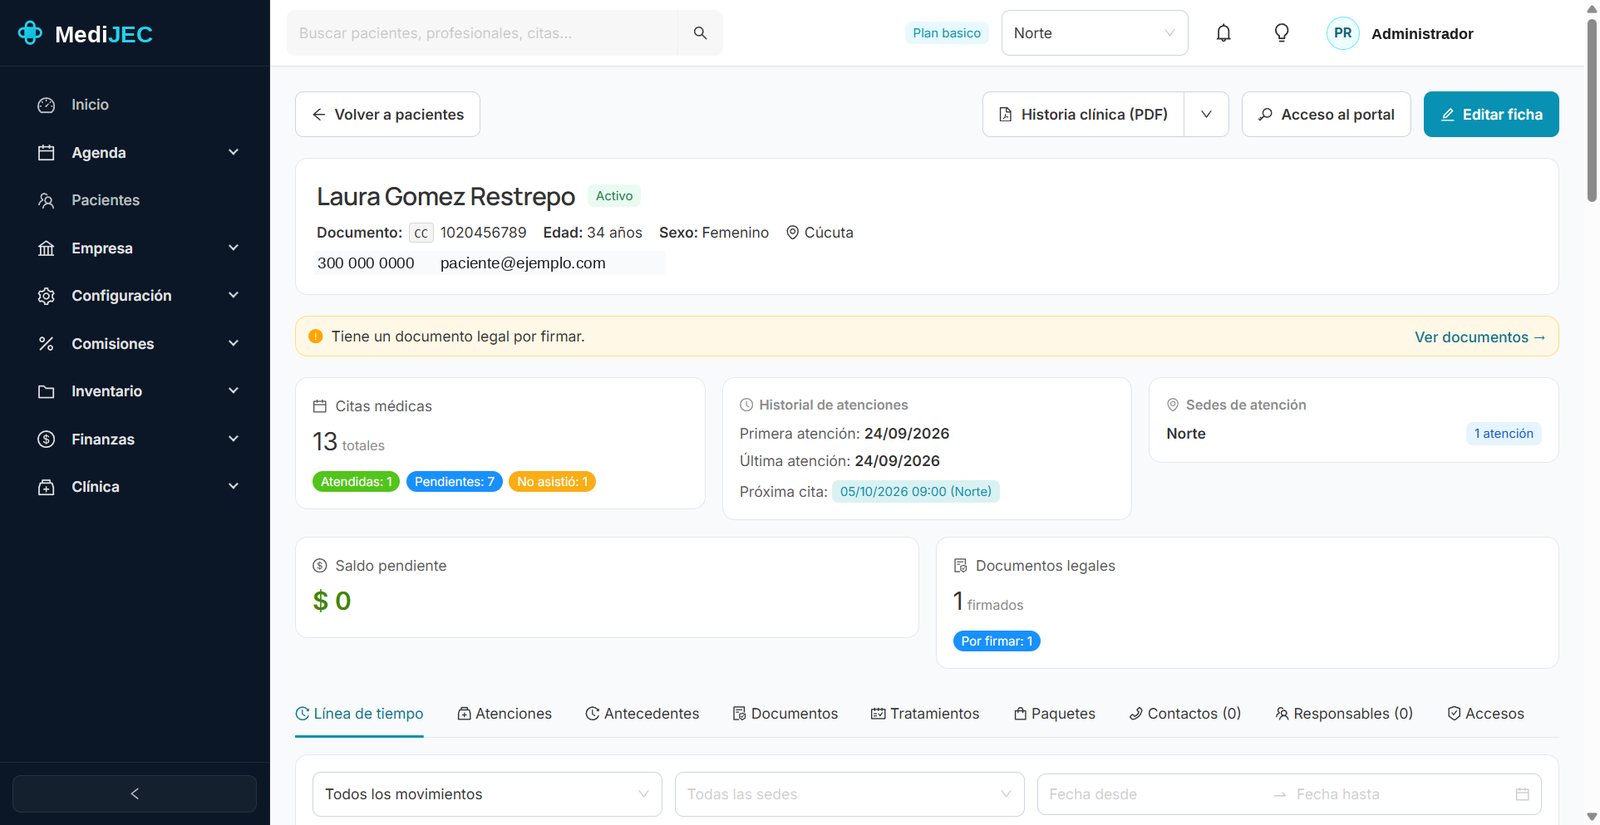The image size is (1600, 825).
Task: Open the Historia clínica dropdown arrow
Action: pyautogui.click(x=1206, y=114)
